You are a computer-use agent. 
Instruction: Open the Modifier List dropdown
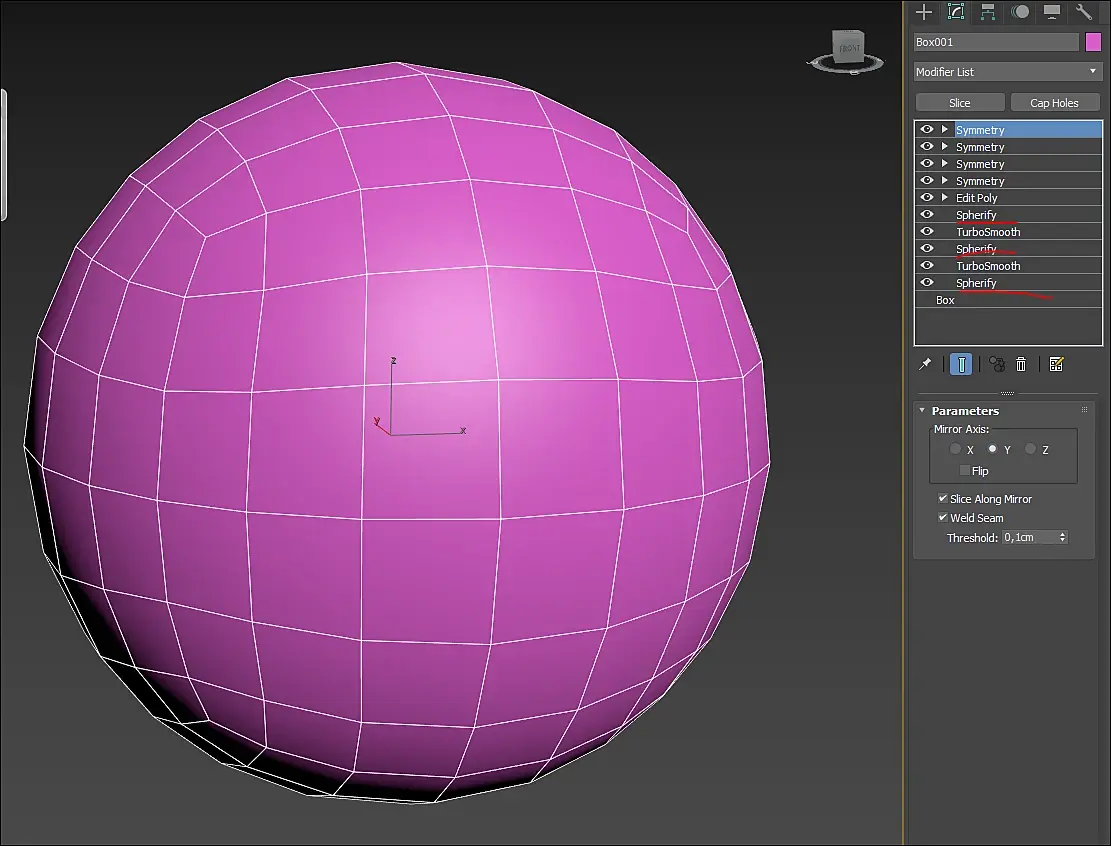pyautogui.click(x=1008, y=72)
